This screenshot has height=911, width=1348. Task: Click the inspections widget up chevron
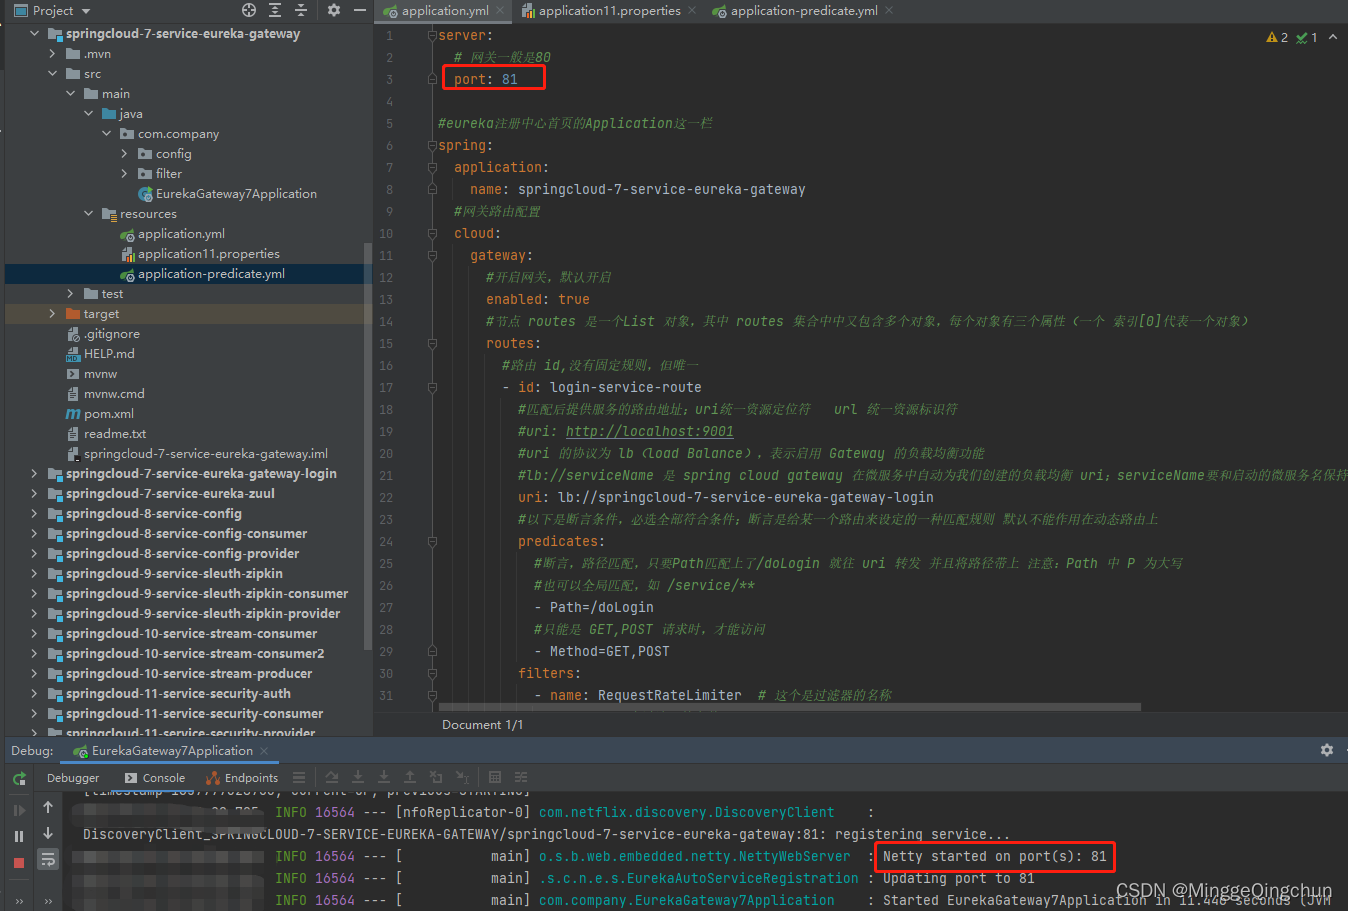click(1333, 37)
